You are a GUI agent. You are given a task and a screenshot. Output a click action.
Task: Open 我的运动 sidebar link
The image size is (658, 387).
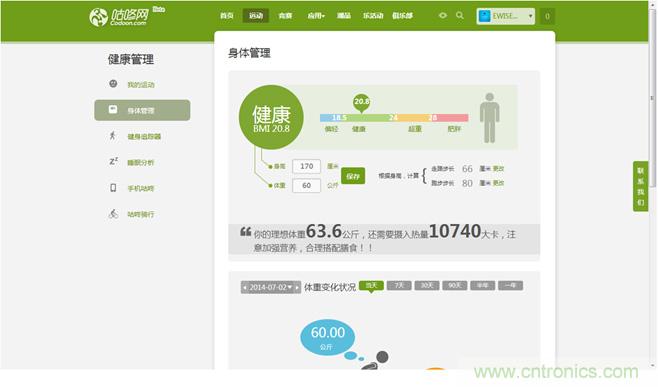point(141,85)
